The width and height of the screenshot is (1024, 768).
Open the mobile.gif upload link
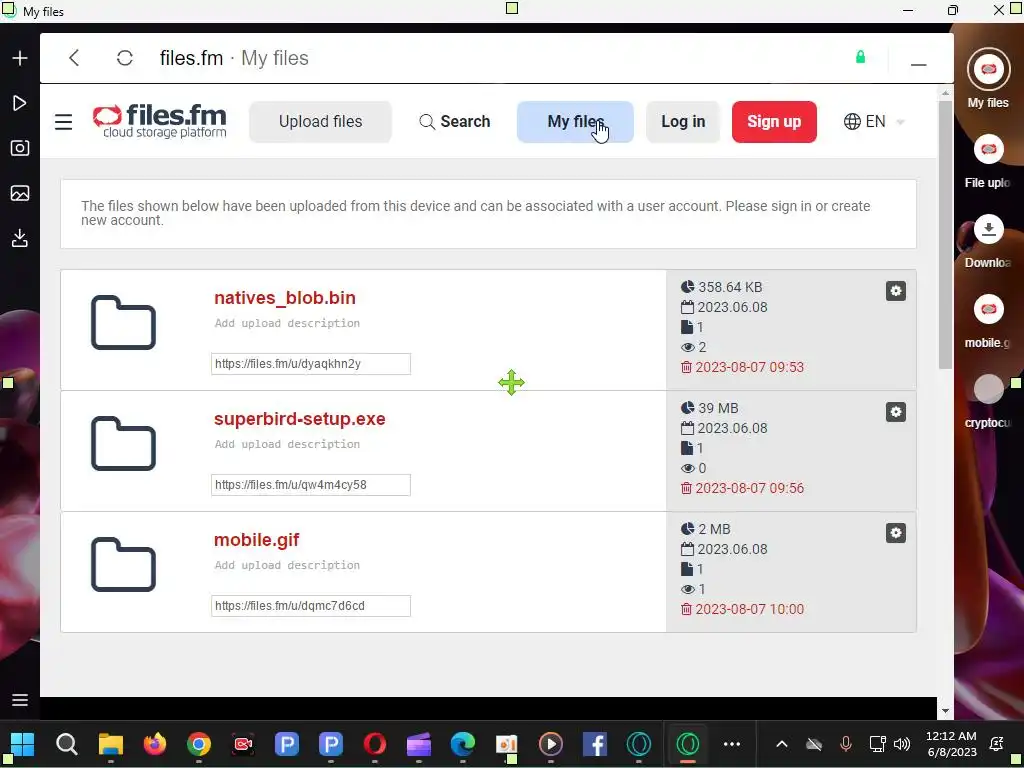coord(257,540)
